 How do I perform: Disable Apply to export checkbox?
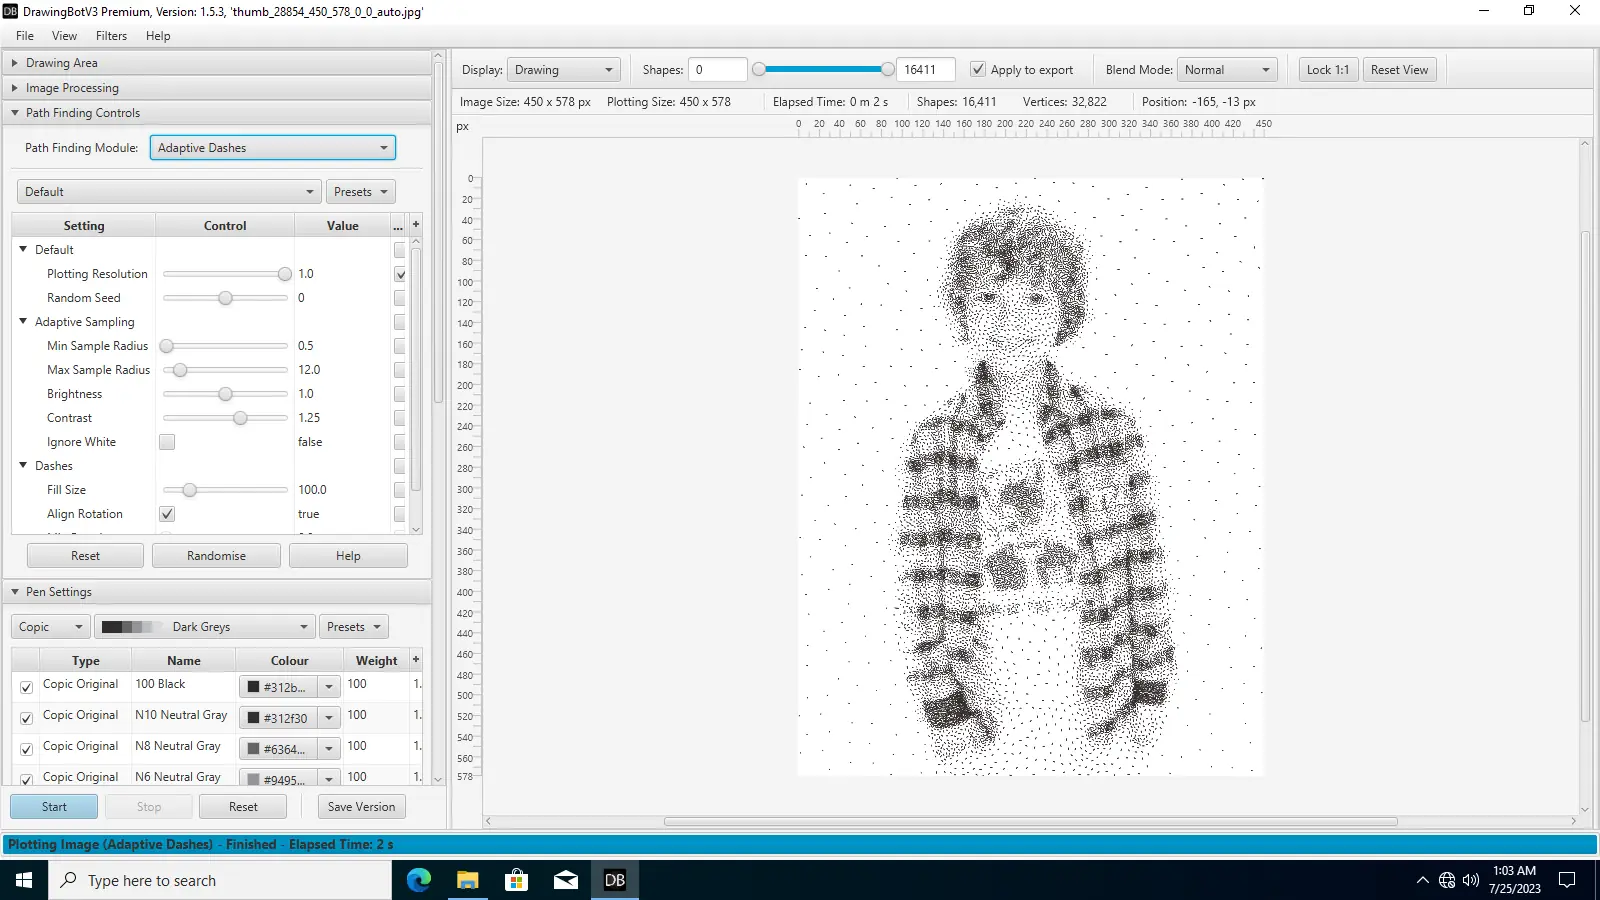978,70
